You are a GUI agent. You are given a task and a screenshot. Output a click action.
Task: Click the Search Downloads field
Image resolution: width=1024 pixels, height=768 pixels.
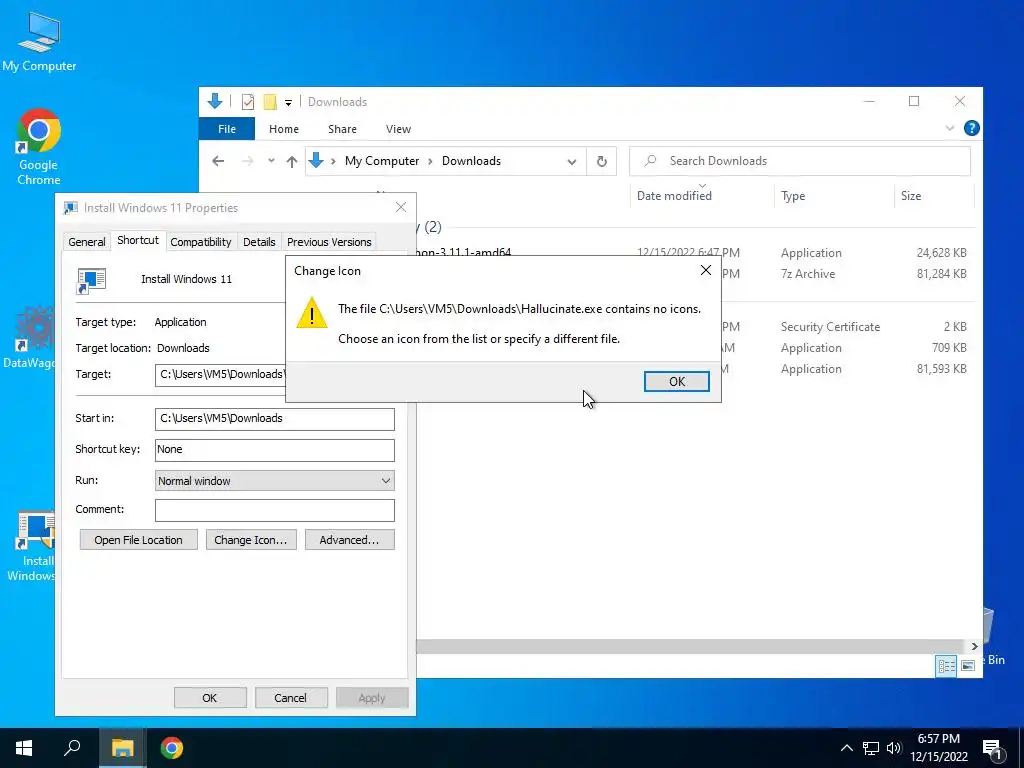(799, 161)
